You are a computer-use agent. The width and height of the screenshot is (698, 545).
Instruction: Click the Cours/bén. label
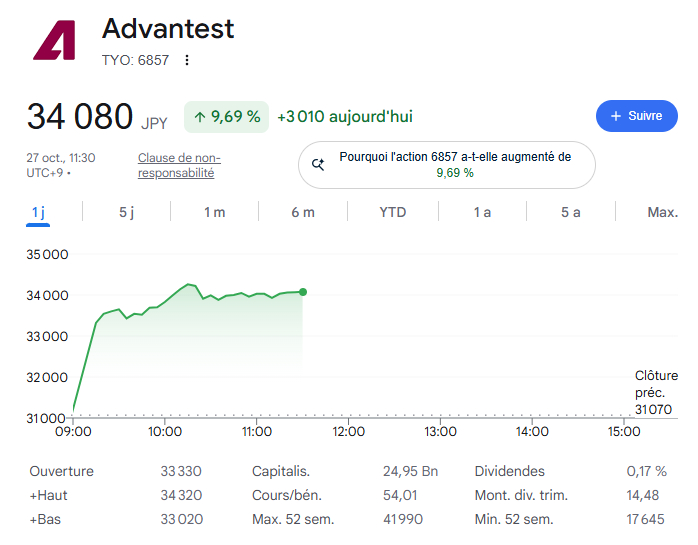287,495
